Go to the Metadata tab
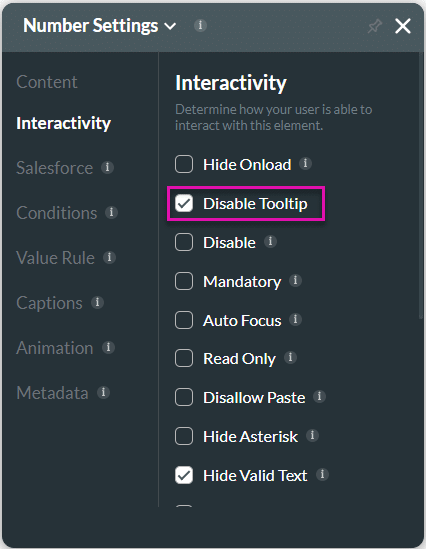426x549 pixels. pyautogui.click(x=52, y=393)
